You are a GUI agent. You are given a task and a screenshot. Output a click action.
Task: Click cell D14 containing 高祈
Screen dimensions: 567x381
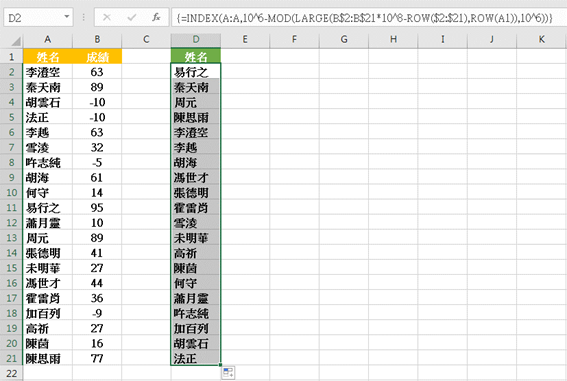(196, 253)
